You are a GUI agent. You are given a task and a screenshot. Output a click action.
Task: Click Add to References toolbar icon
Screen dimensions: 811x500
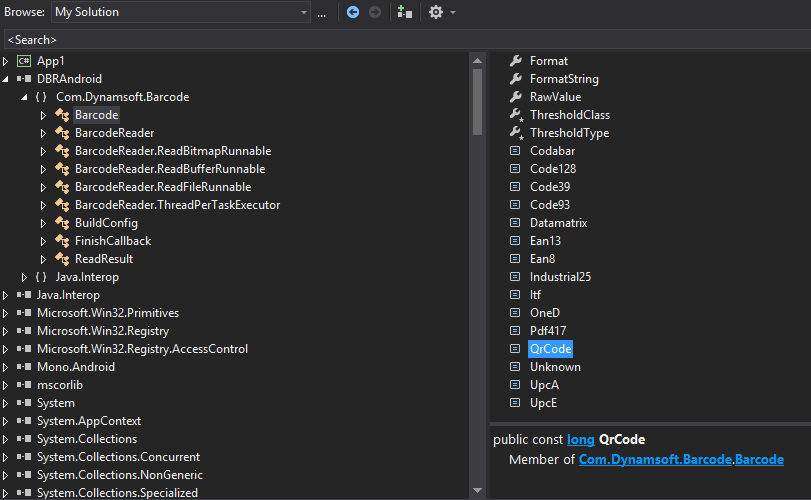(404, 12)
